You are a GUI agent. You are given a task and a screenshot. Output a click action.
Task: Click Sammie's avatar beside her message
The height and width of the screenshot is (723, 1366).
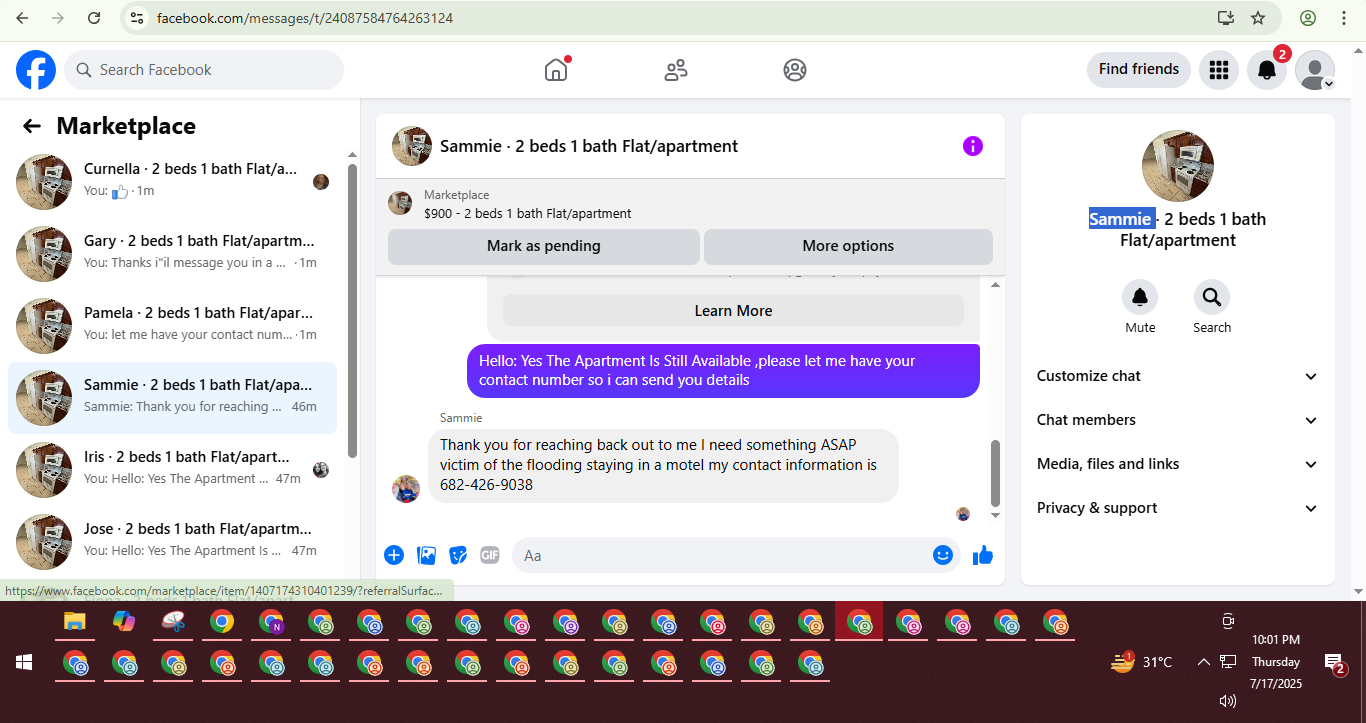(406, 489)
